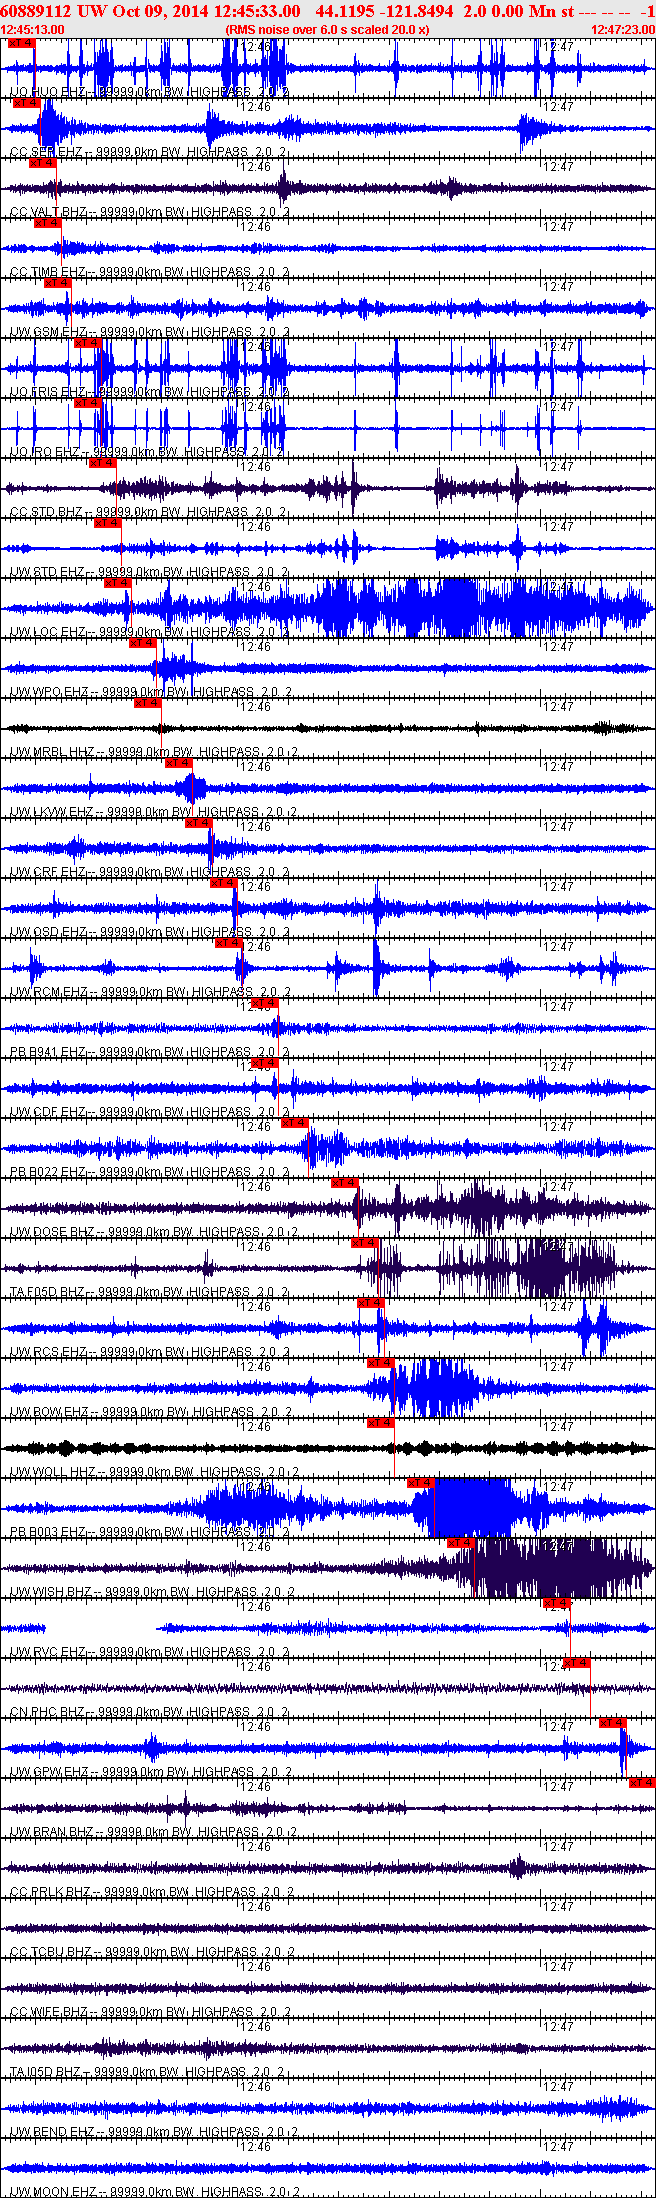The width and height of the screenshot is (656, 2198).
Task: Click the data gap on the UW.RVC.EHZ waveform
Action: point(101,1628)
